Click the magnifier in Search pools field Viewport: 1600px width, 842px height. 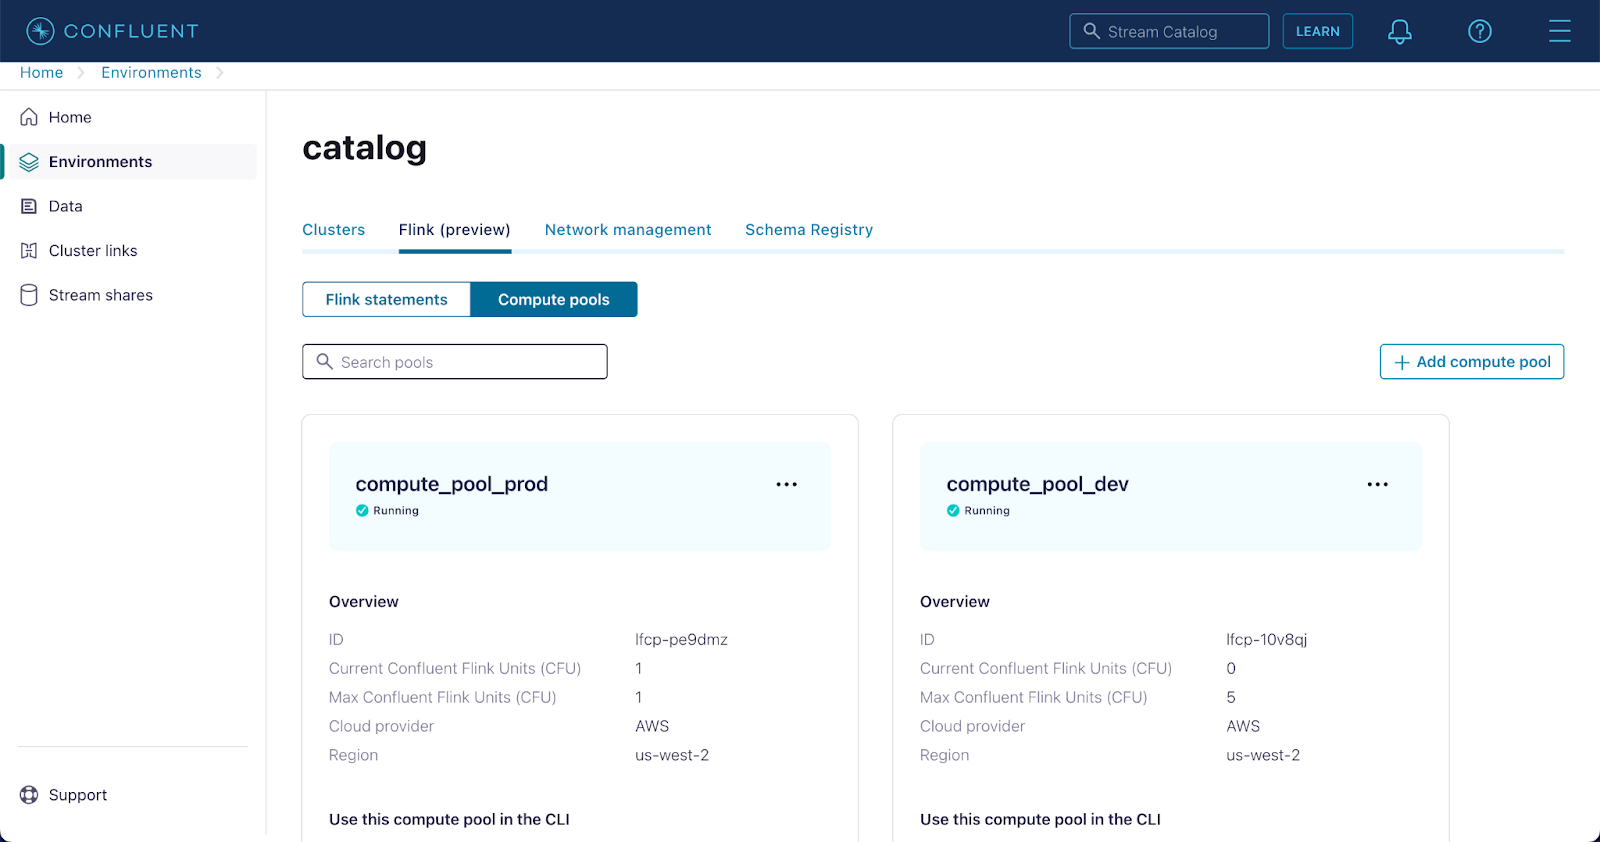click(324, 361)
